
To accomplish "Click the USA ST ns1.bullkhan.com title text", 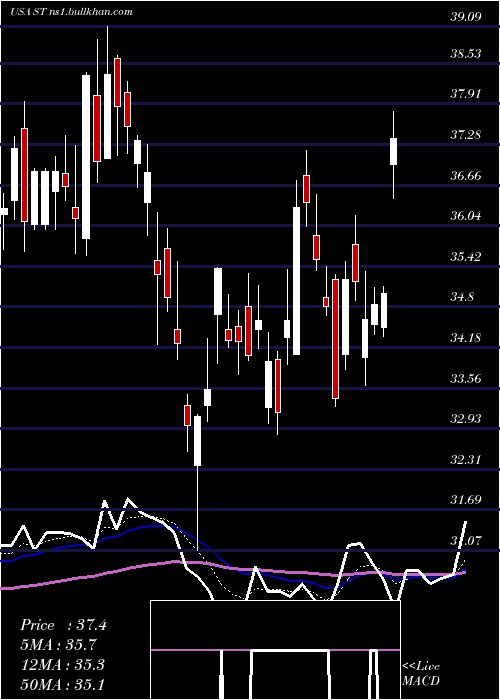I will coord(71,12).
